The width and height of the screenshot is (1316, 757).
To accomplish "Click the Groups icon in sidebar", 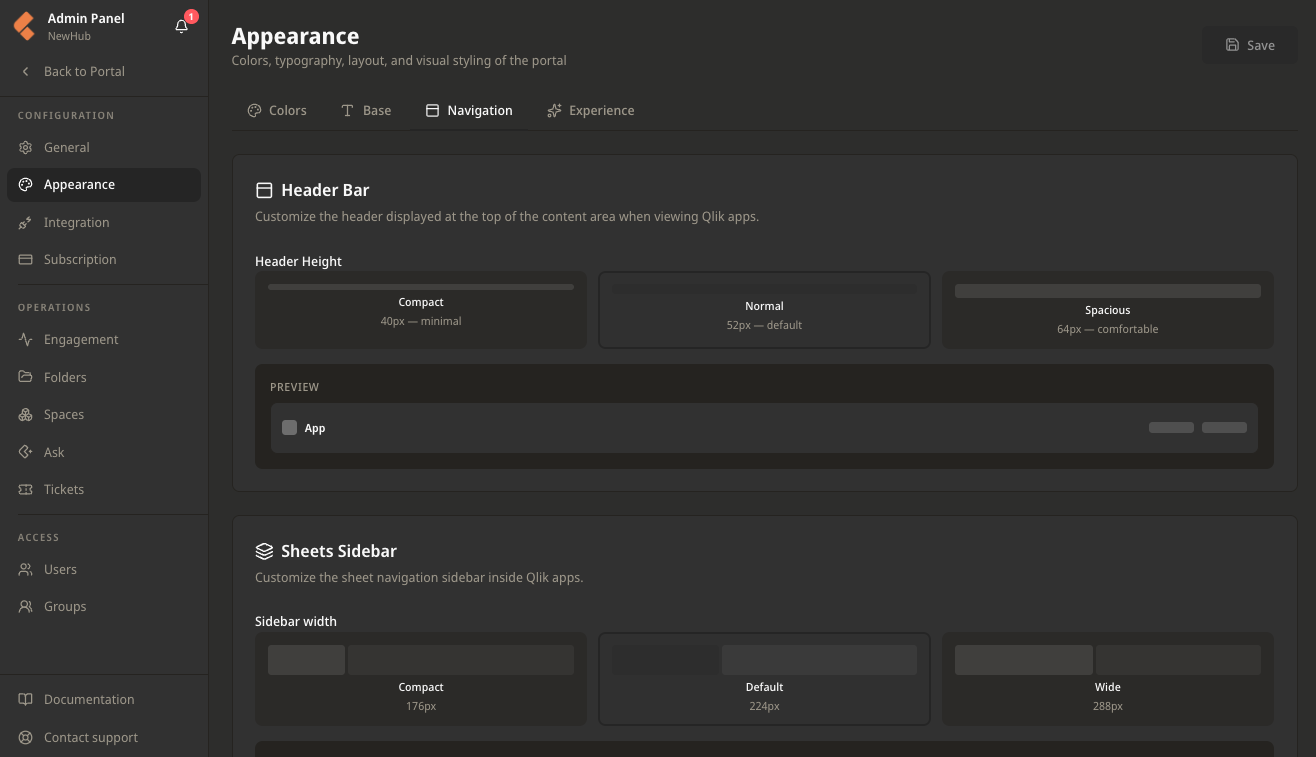I will click(x=26, y=607).
